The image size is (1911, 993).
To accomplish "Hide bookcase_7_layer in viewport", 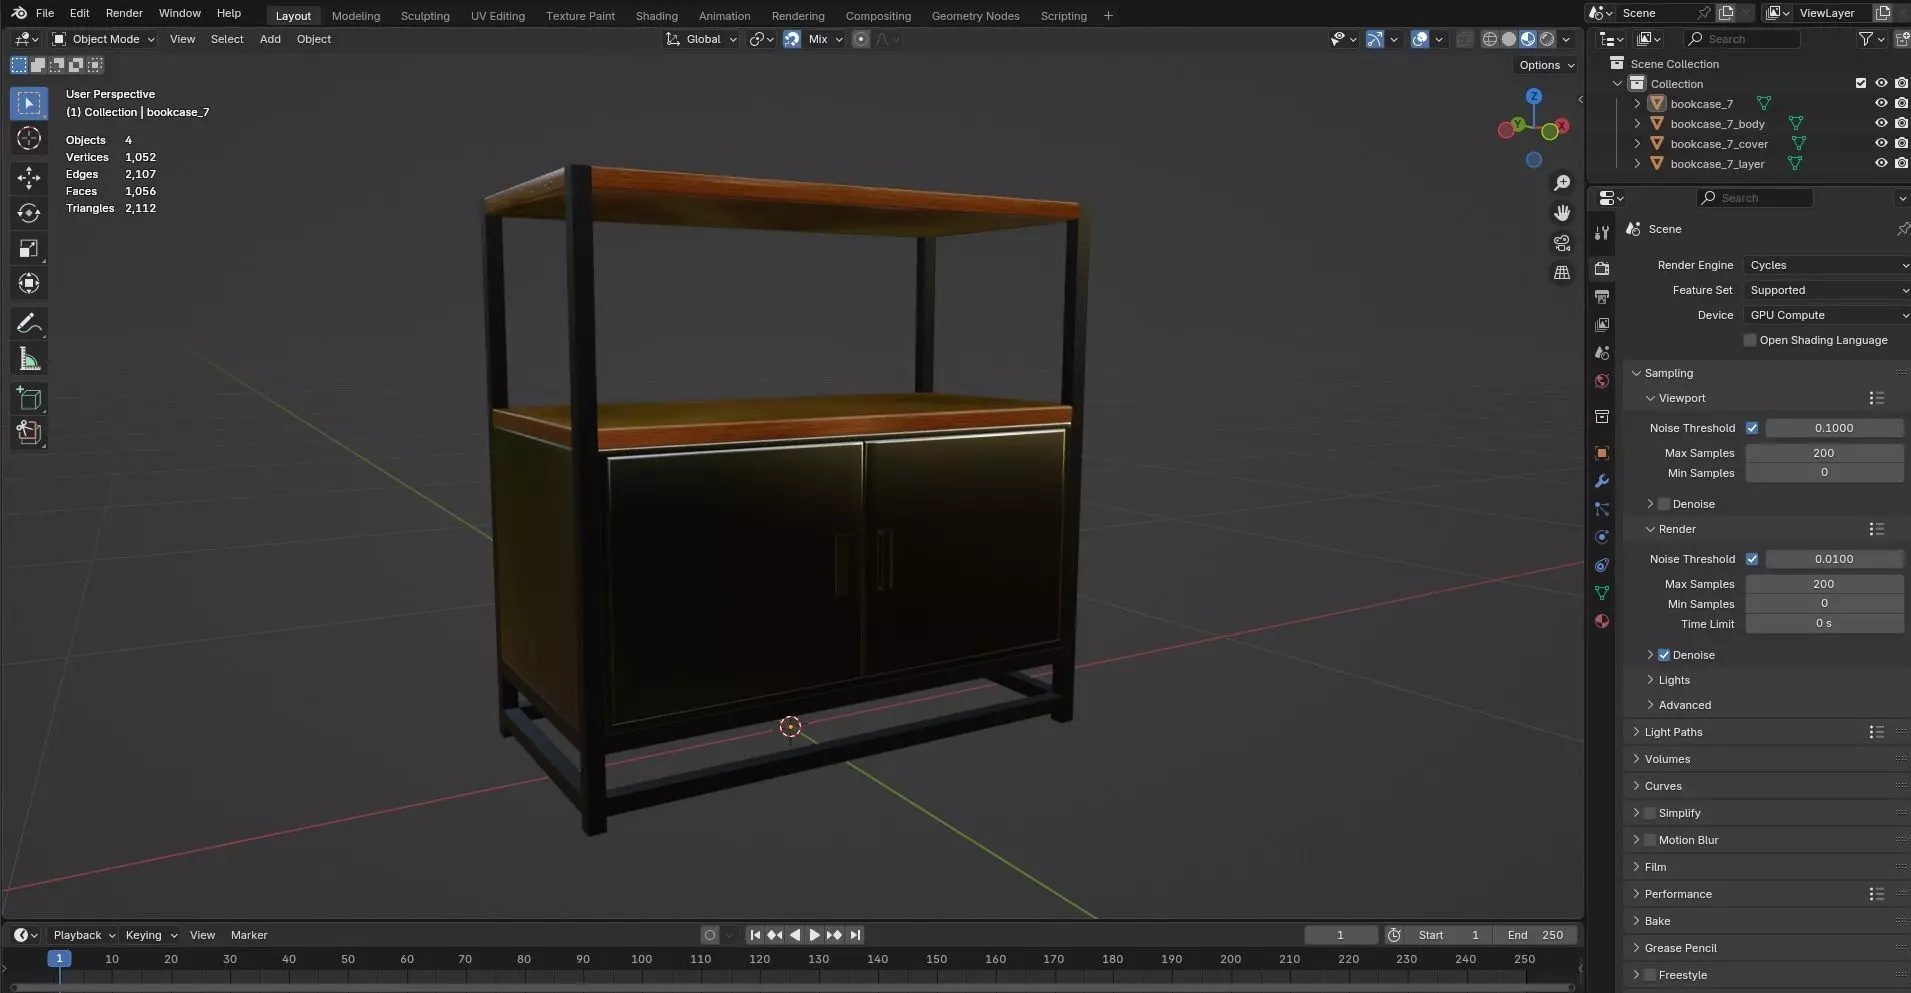I will pyautogui.click(x=1880, y=163).
